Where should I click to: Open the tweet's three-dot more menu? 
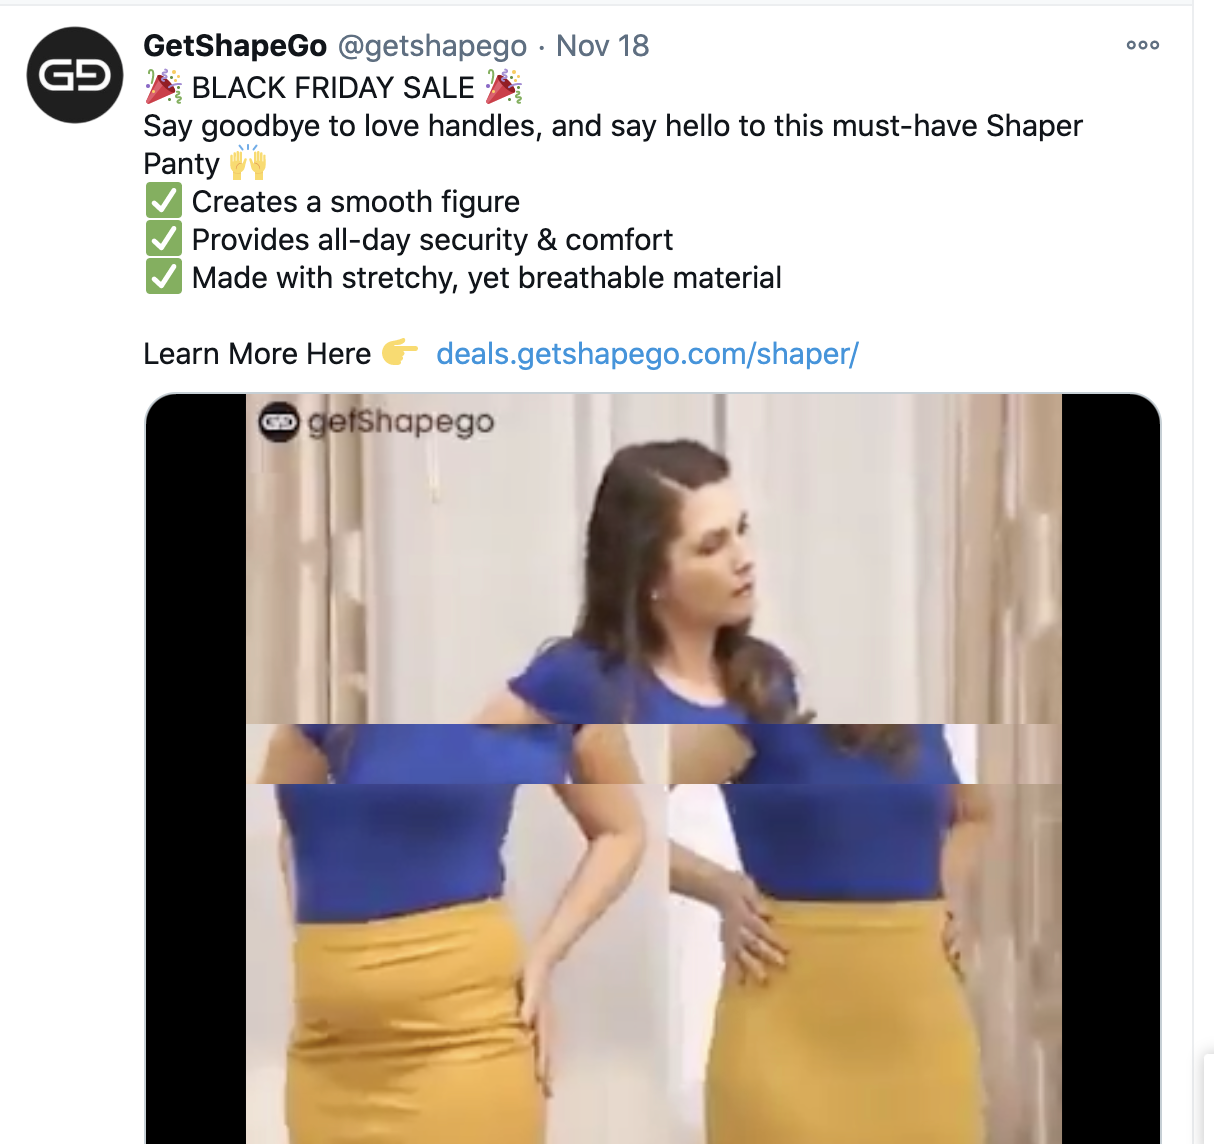(1142, 45)
